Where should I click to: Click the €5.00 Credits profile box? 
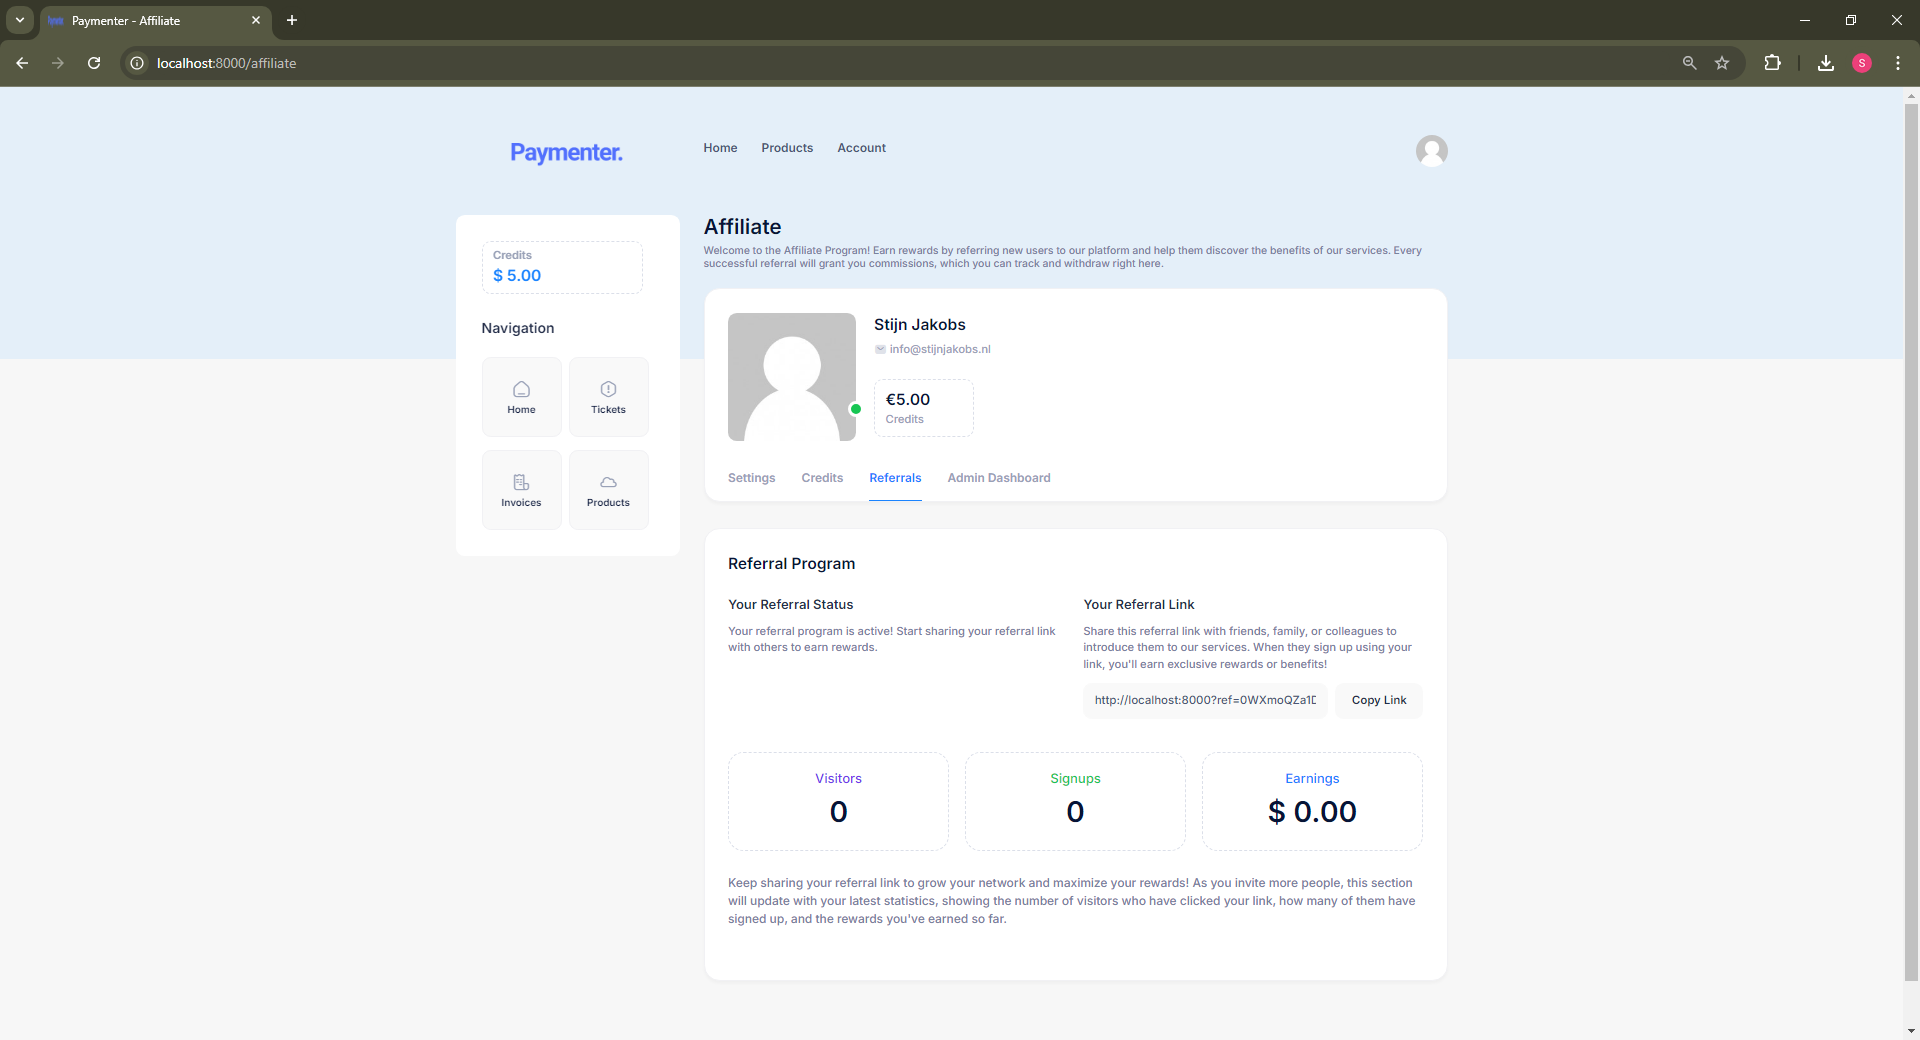click(x=924, y=408)
